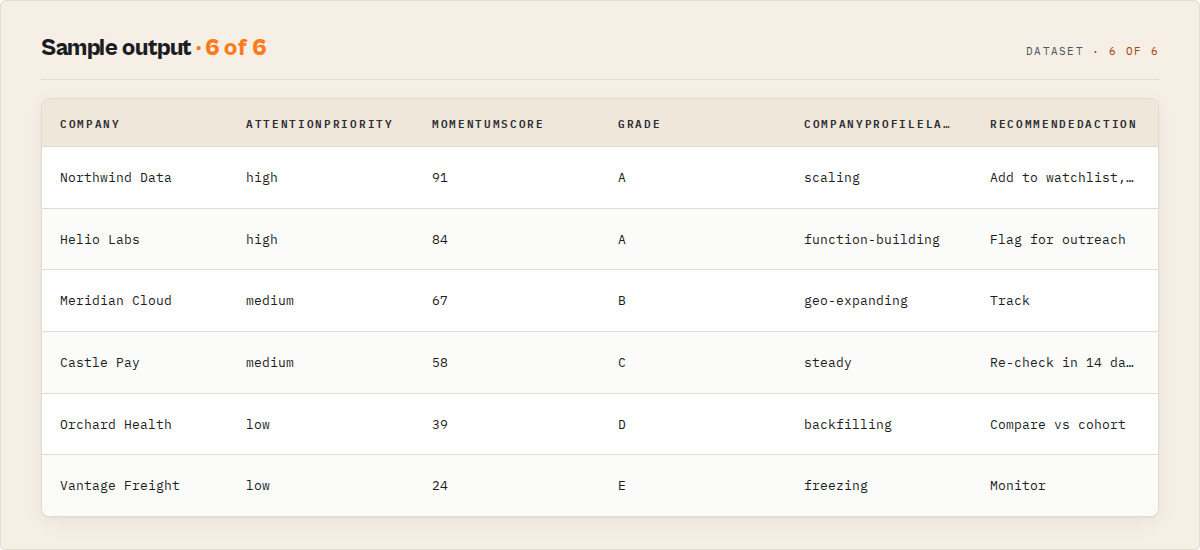Click grade A in Northwind Data row
The width and height of the screenshot is (1200, 550).
(x=622, y=178)
